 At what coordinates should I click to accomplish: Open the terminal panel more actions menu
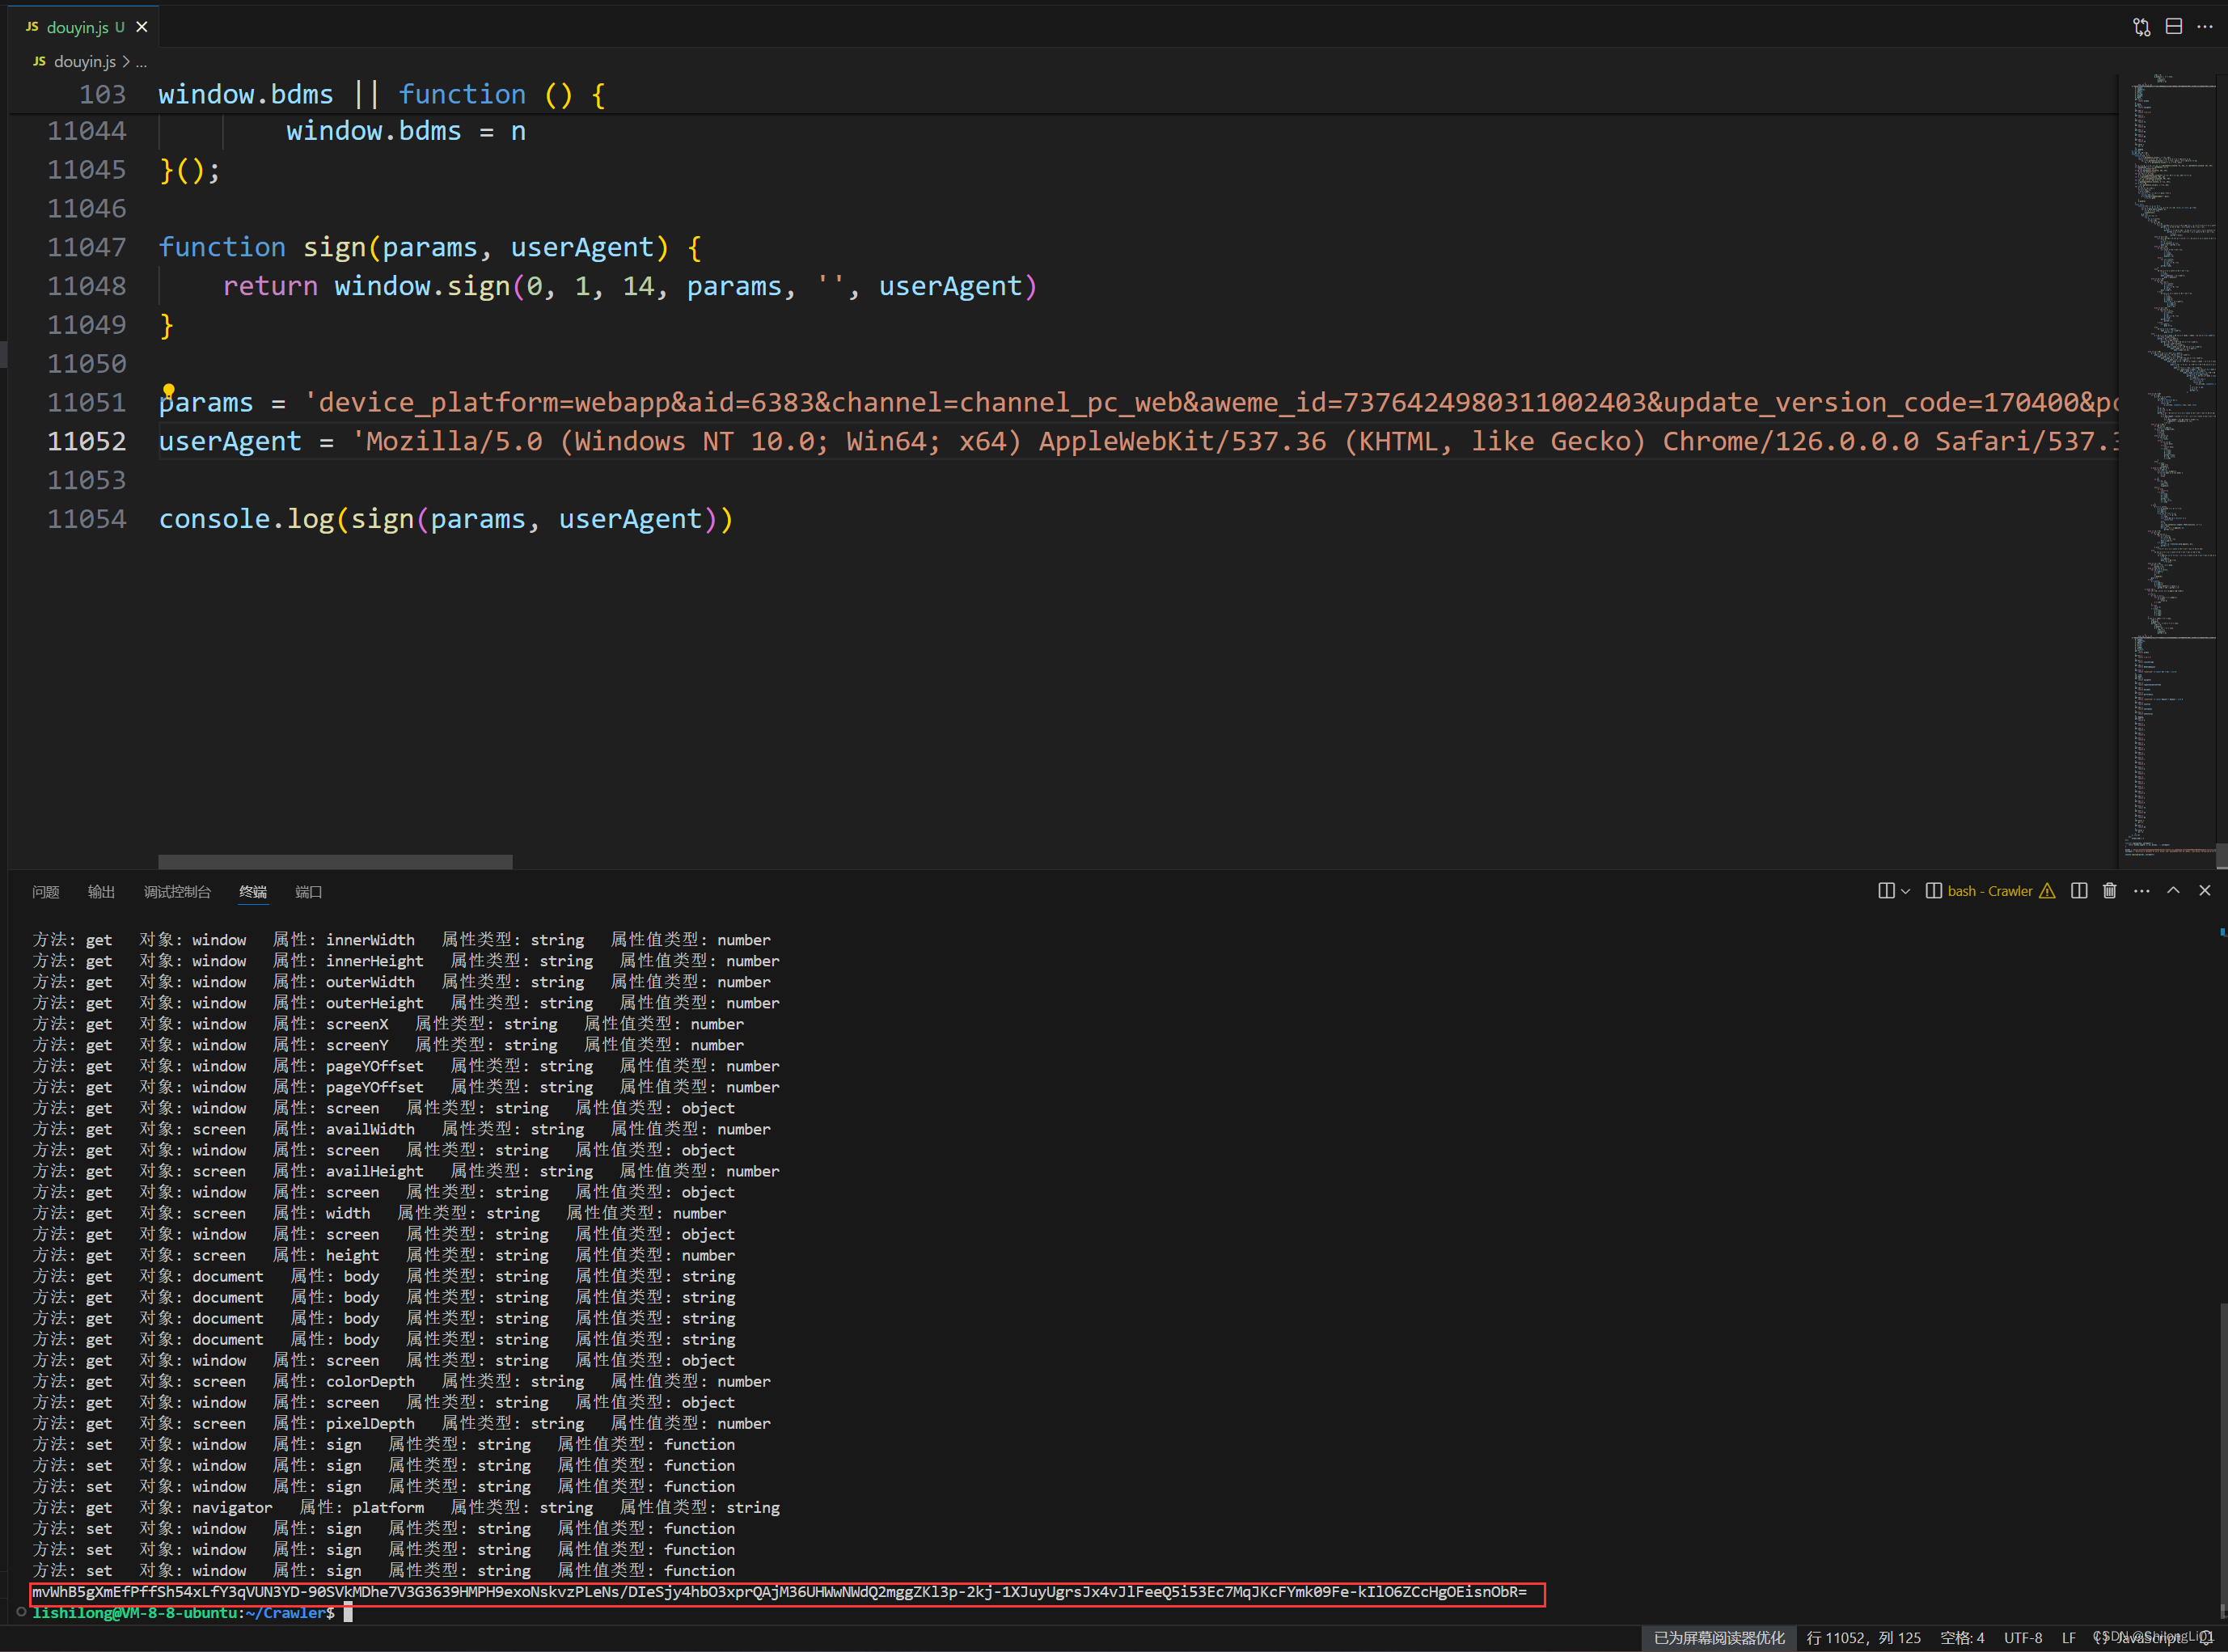pyautogui.click(x=2141, y=891)
